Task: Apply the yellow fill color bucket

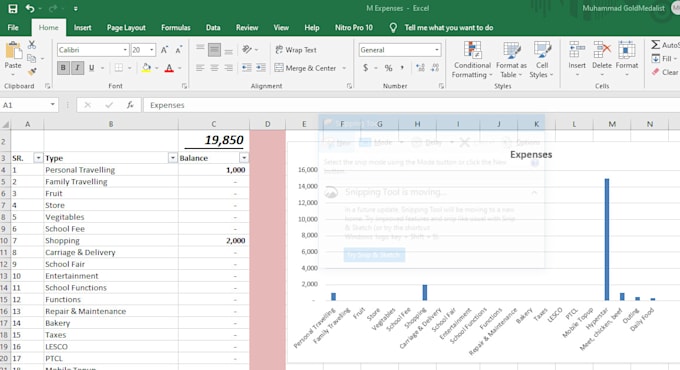Action: point(146,68)
